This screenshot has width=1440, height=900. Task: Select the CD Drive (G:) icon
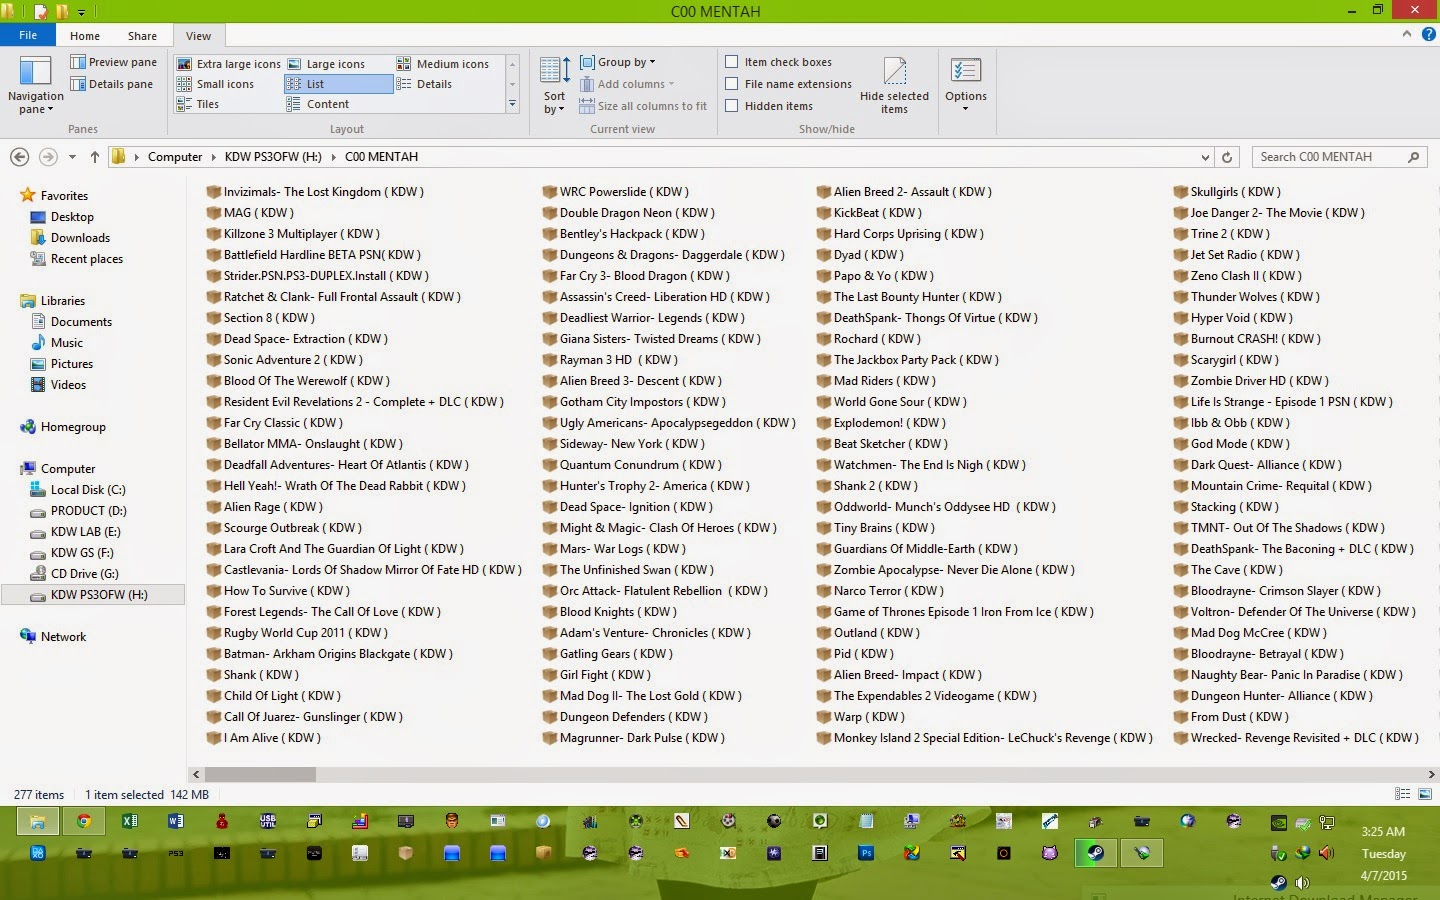[38, 574]
